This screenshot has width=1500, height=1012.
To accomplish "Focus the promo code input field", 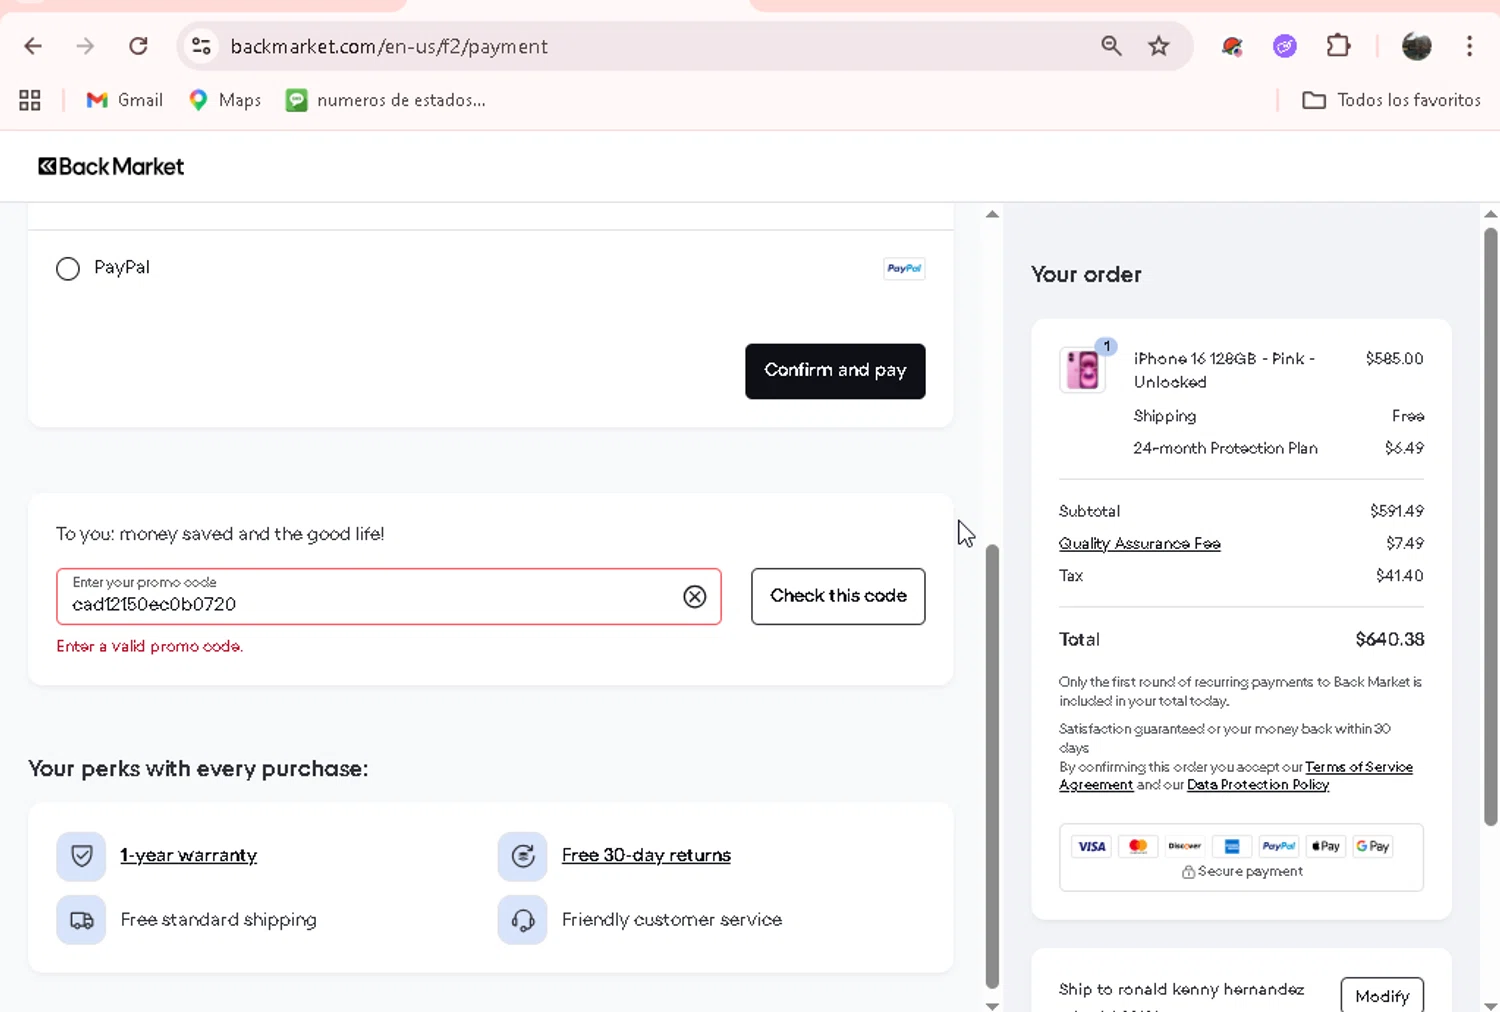I will pos(389,596).
